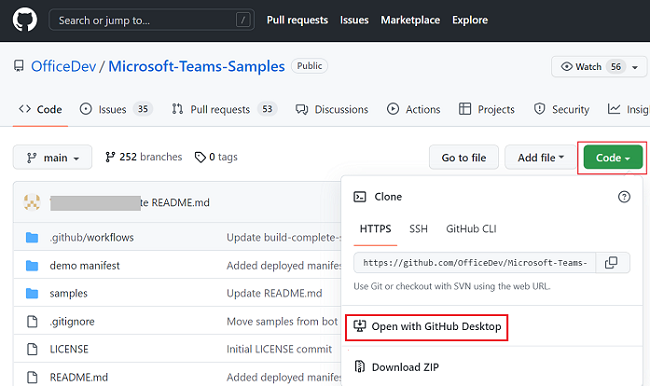Click the LICENSE file icon
This screenshot has width=650, height=386.
pyautogui.click(x=32, y=349)
